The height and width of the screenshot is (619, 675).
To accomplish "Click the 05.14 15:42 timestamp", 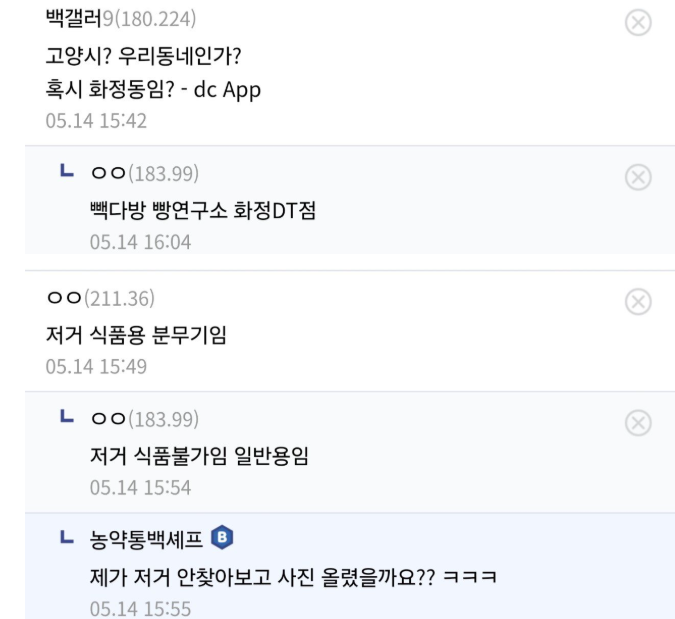I will click(x=96, y=121).
